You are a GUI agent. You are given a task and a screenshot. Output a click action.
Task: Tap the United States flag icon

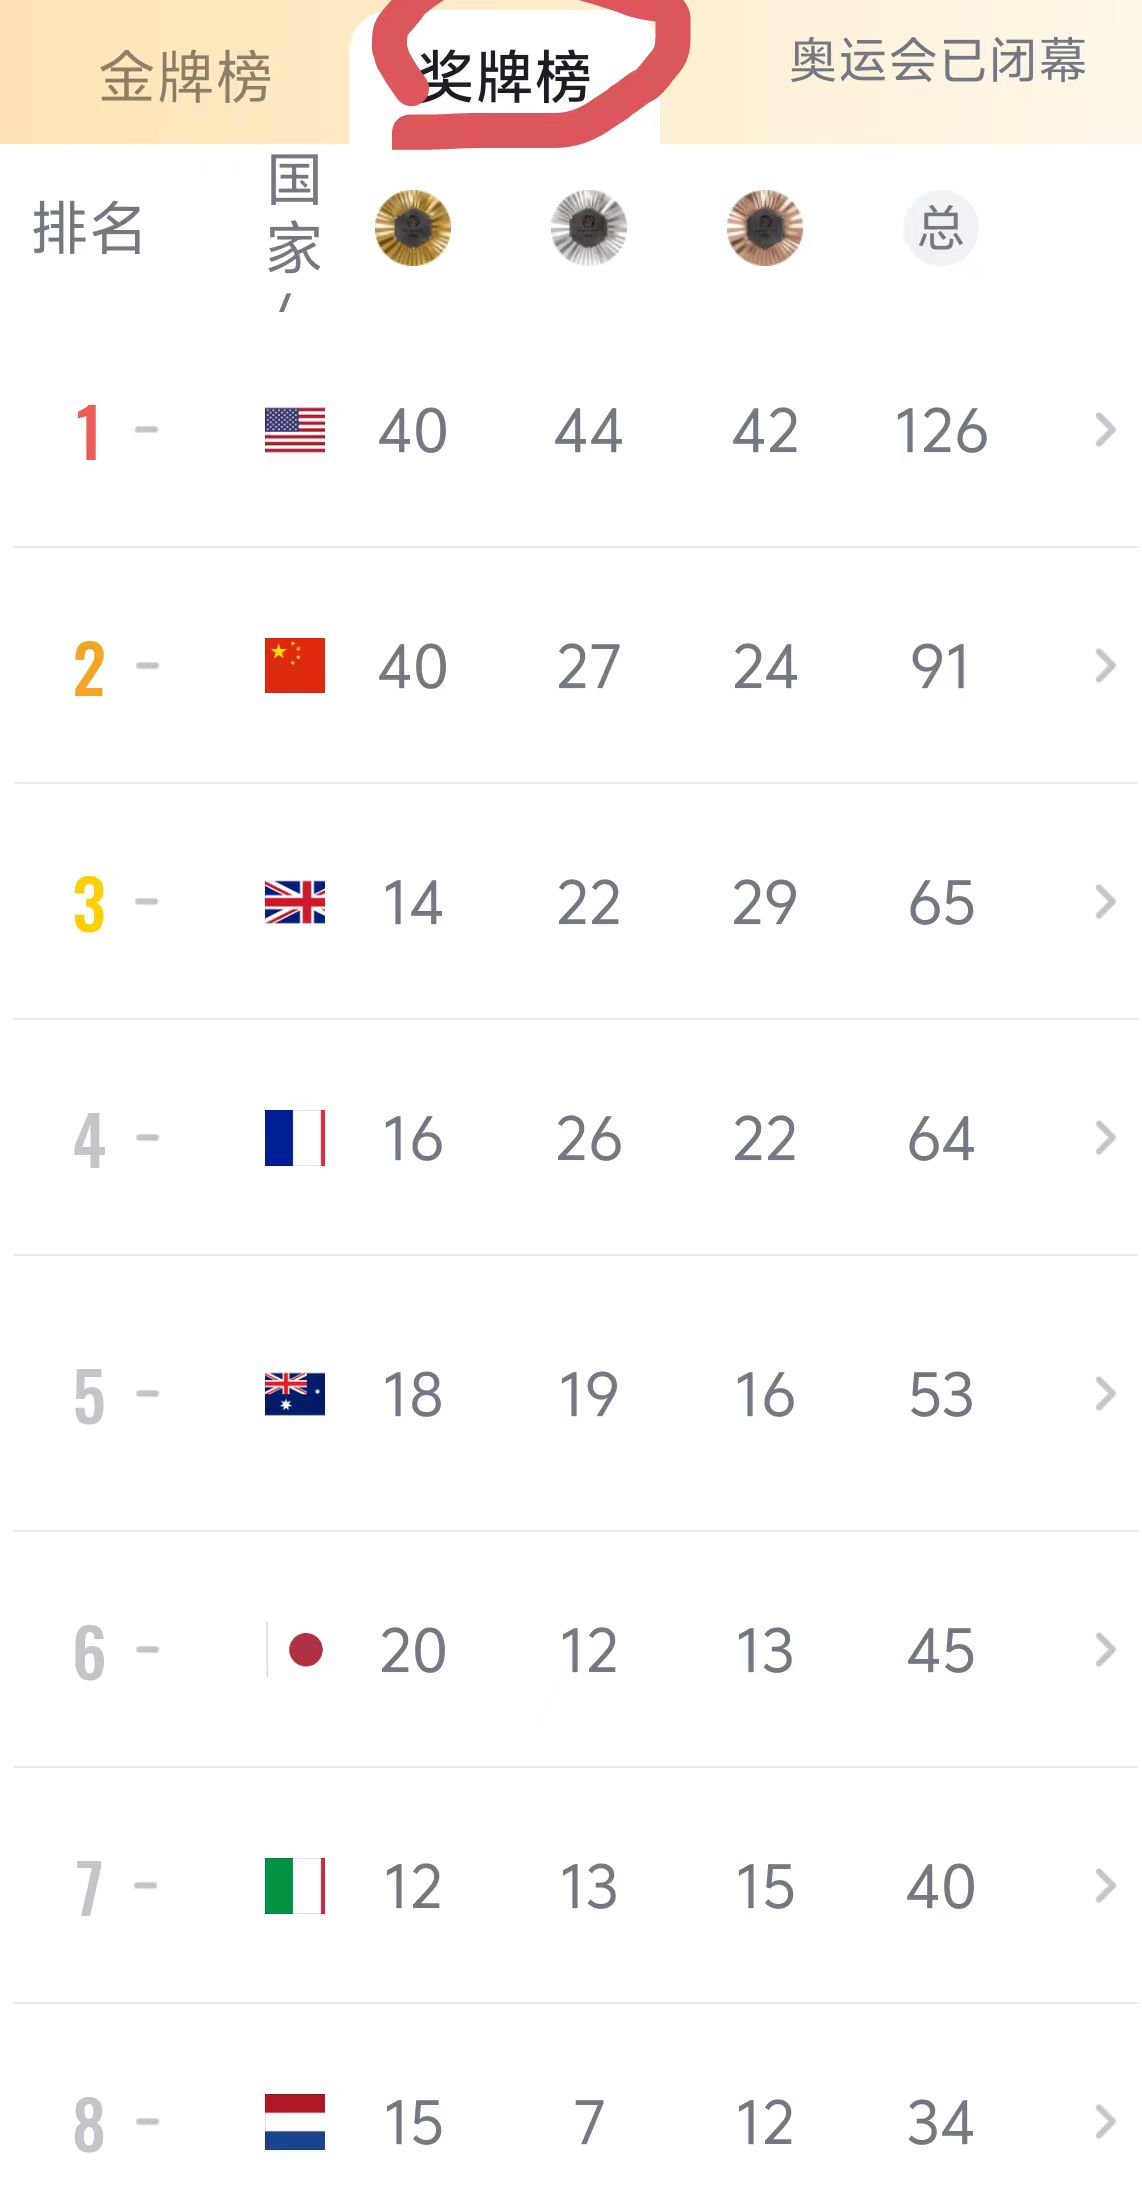tap(295, 431)
